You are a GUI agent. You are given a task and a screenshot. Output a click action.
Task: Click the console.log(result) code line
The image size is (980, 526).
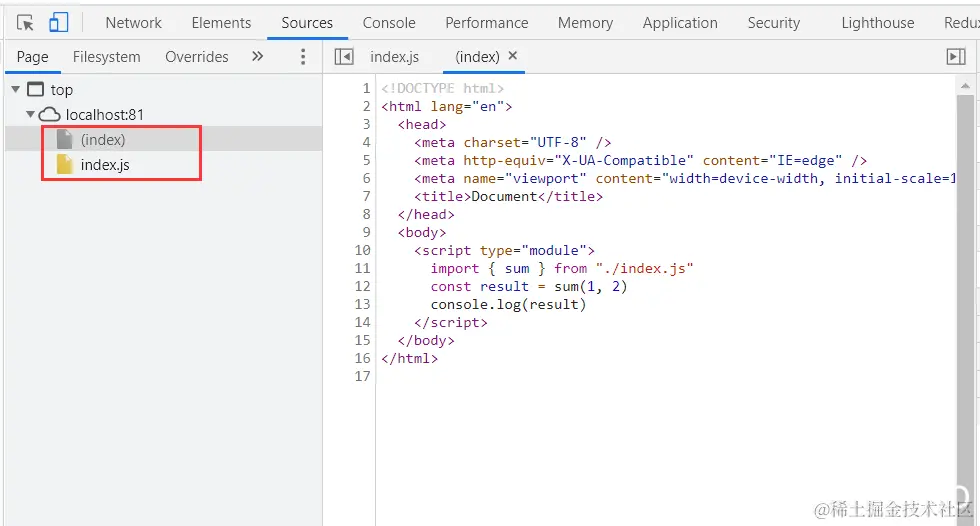(508, 305)
